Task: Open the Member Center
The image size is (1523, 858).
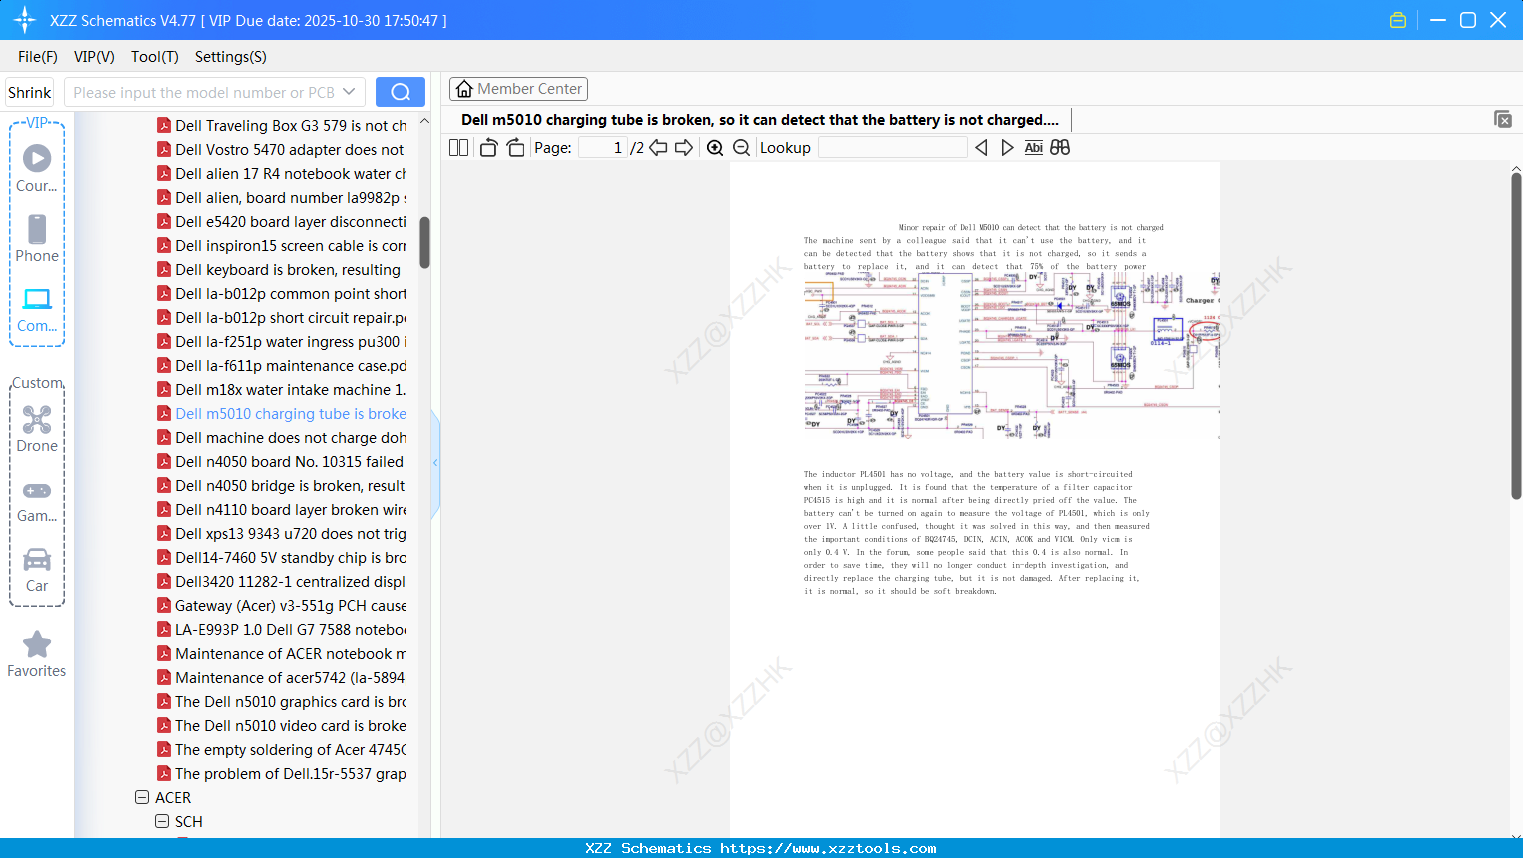Action: (518, 89)
